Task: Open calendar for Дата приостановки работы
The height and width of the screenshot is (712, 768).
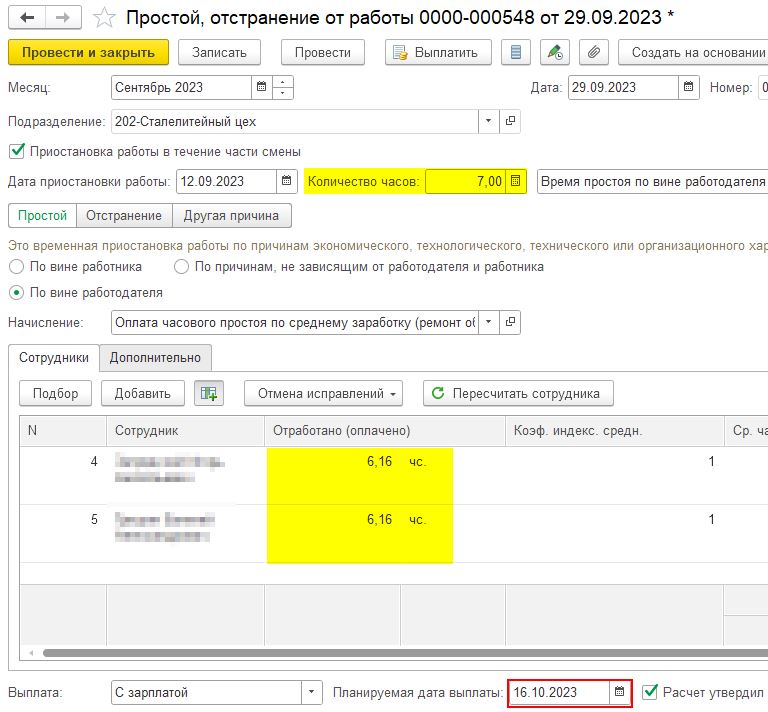Action: tap(287, 181)
